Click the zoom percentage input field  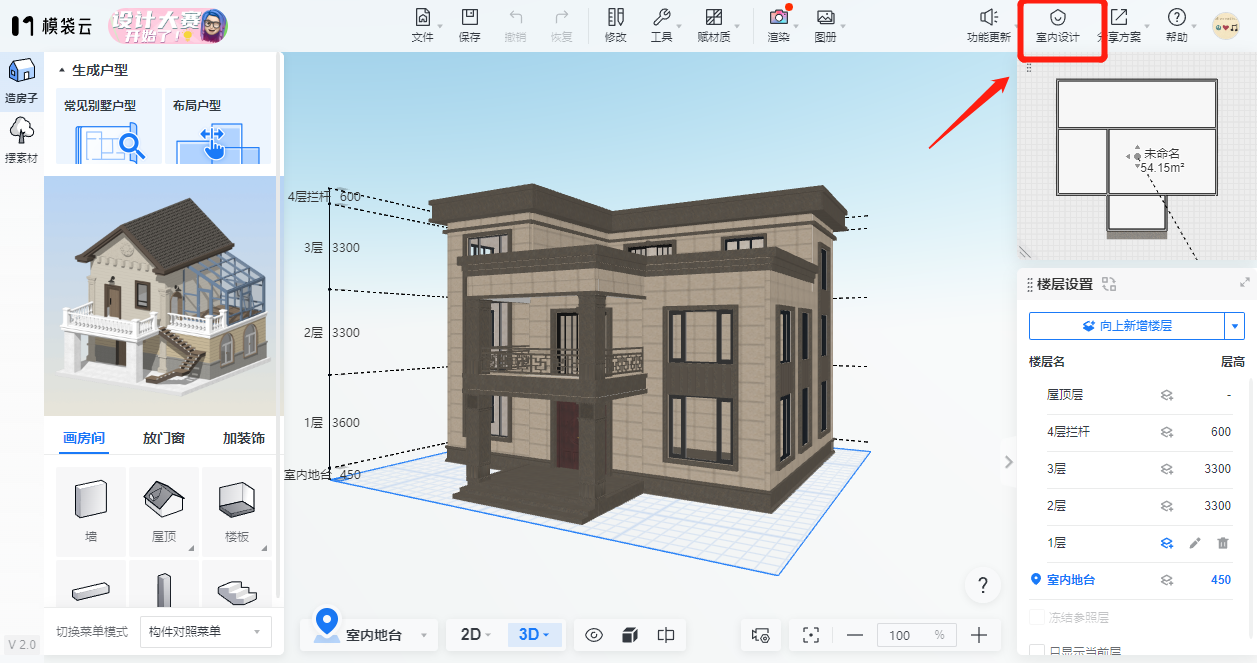903,635
